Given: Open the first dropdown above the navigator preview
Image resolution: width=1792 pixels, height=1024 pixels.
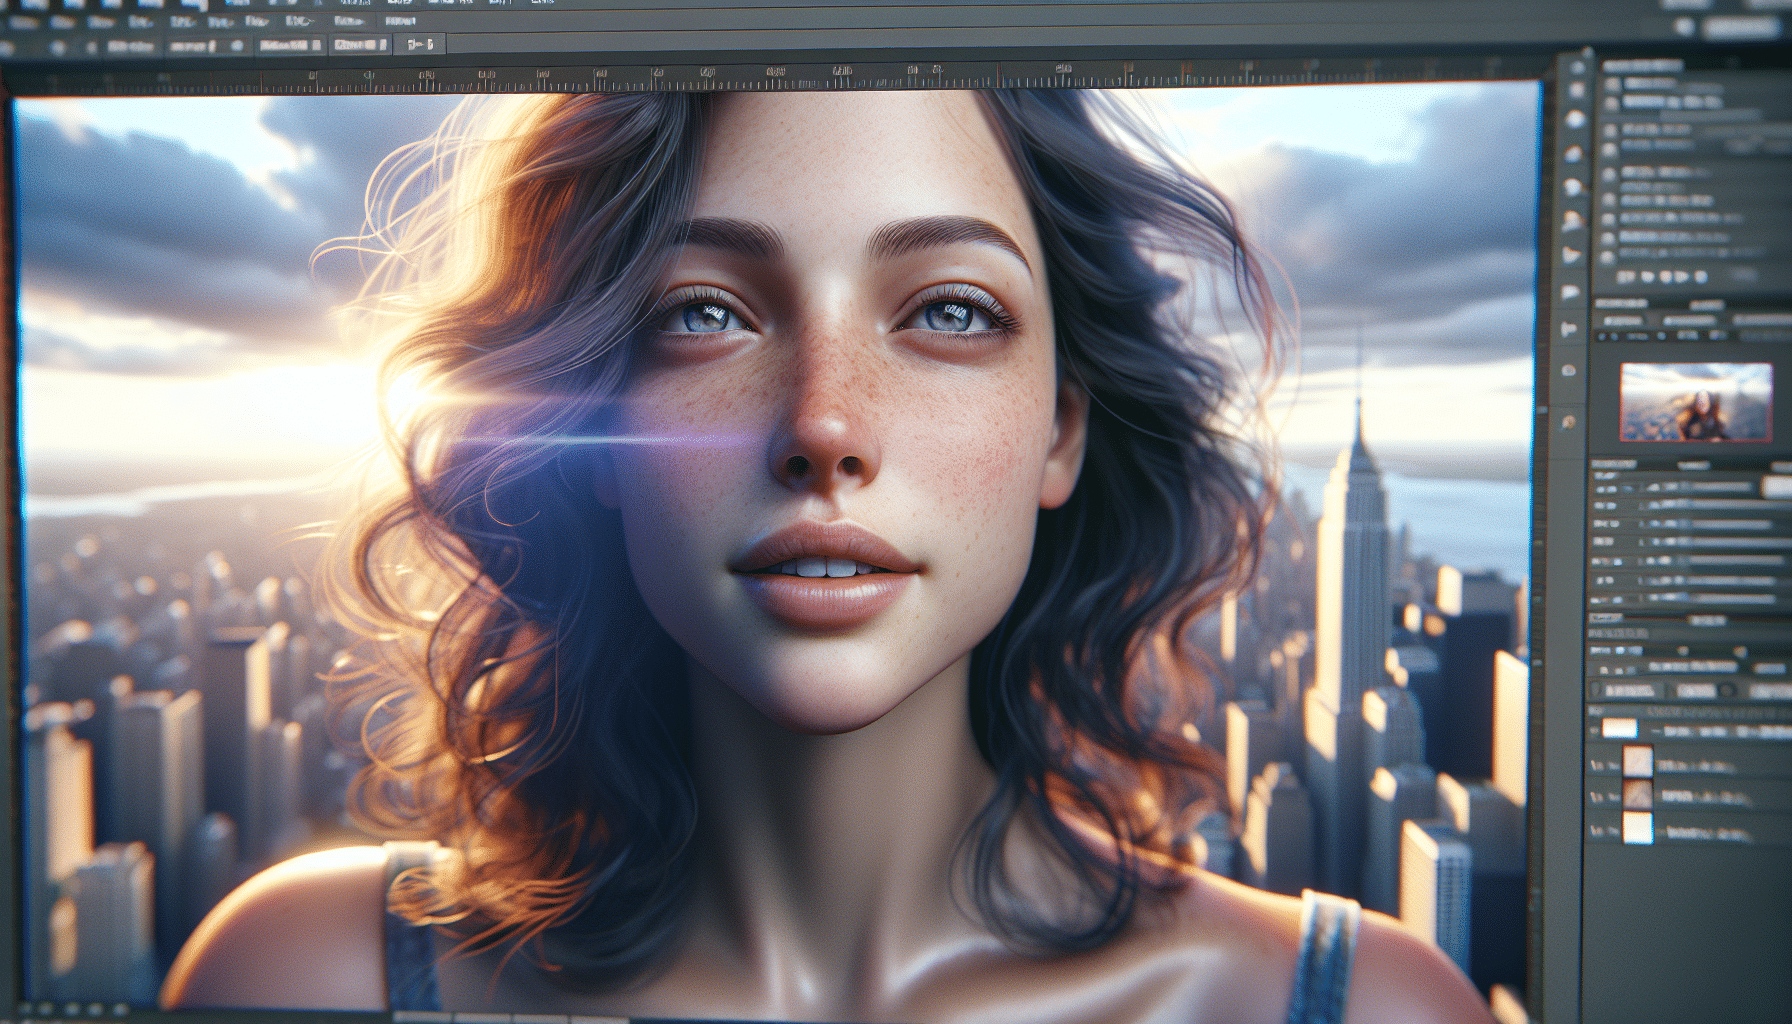Looking at the screenshot, I should pyautogui.click(x=1622, y=320).
